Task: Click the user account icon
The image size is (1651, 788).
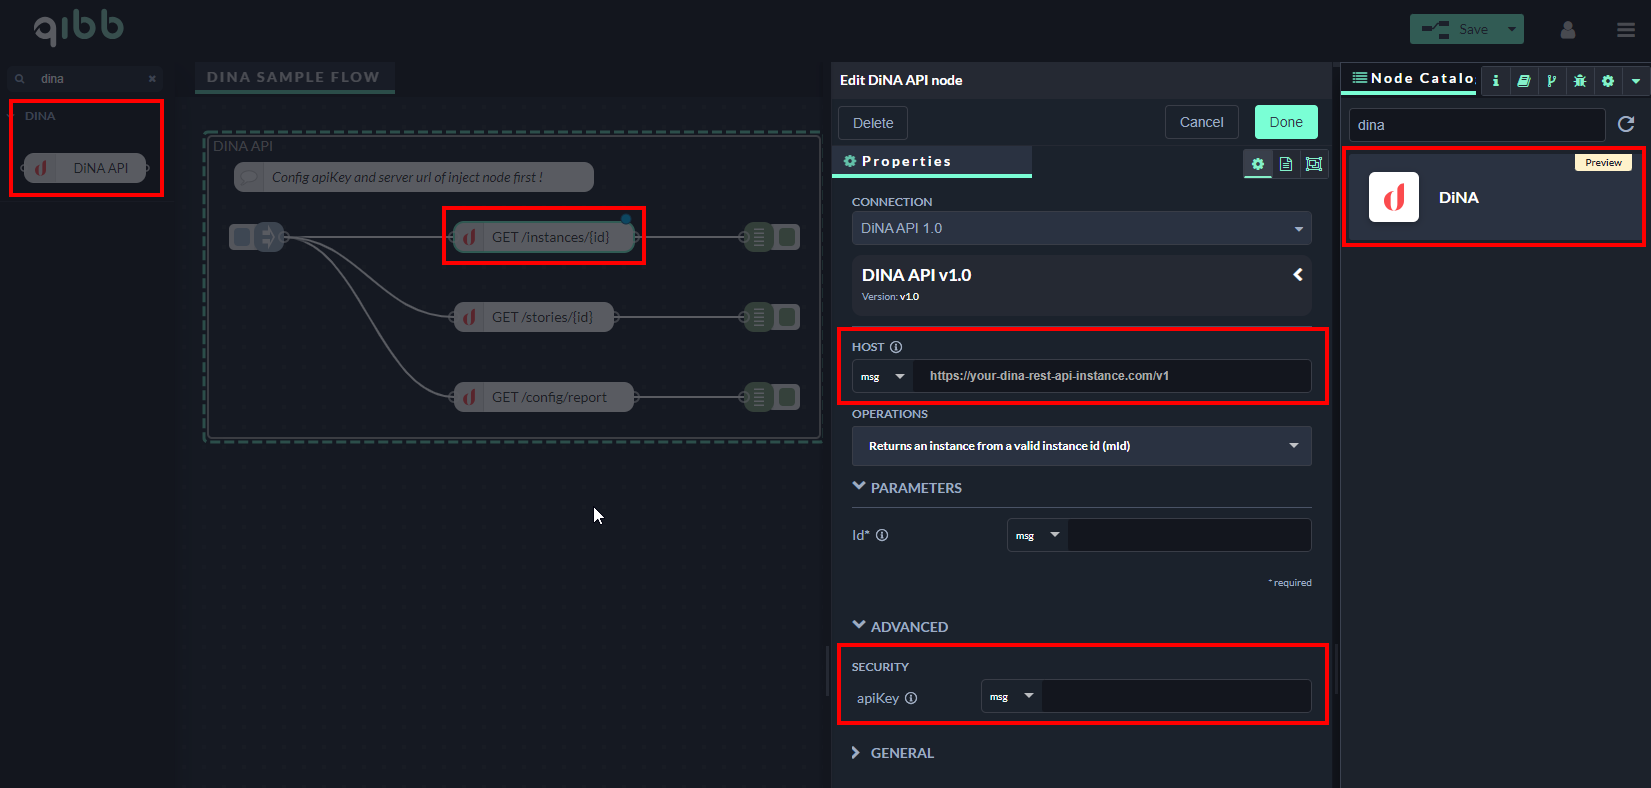Action: click(1568, 30)
